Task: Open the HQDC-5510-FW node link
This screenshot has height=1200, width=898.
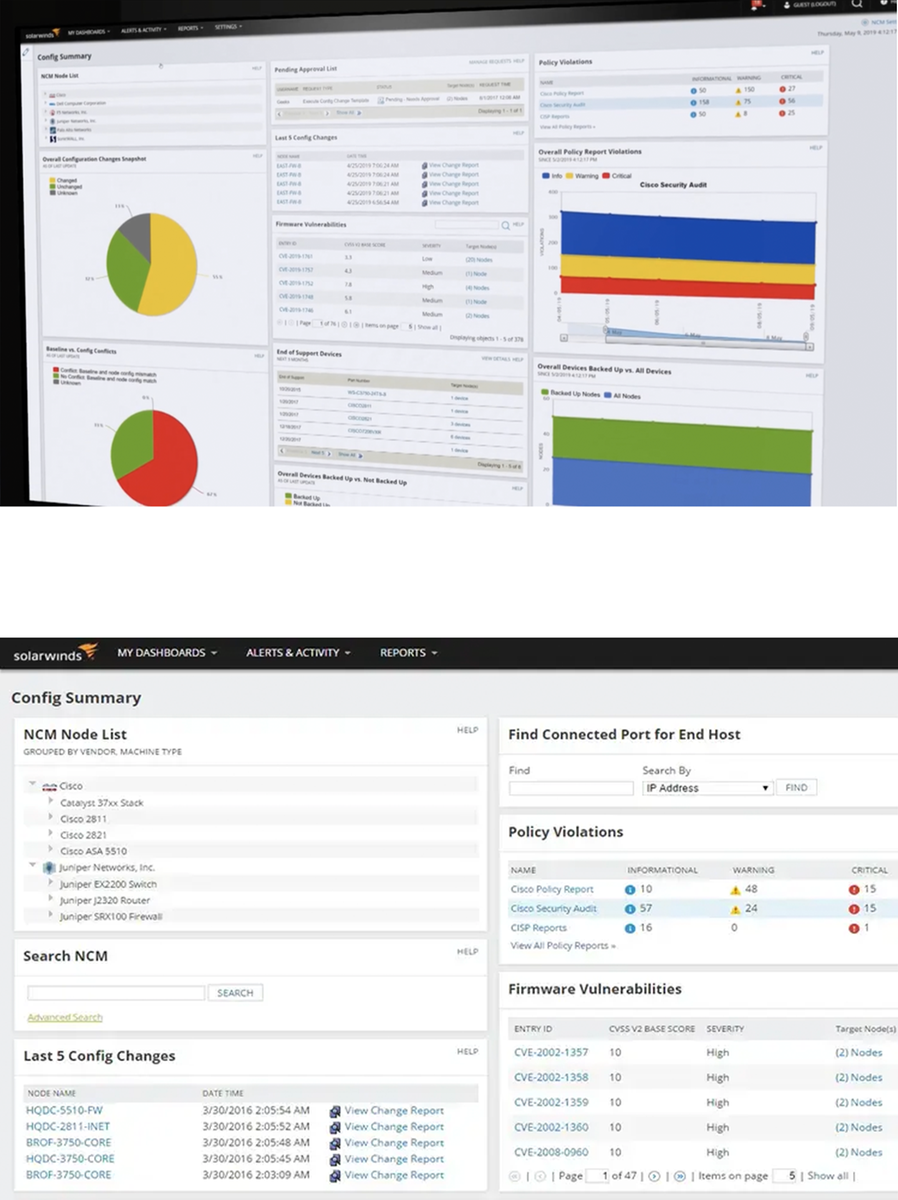Action: [x=64, y=1110]
